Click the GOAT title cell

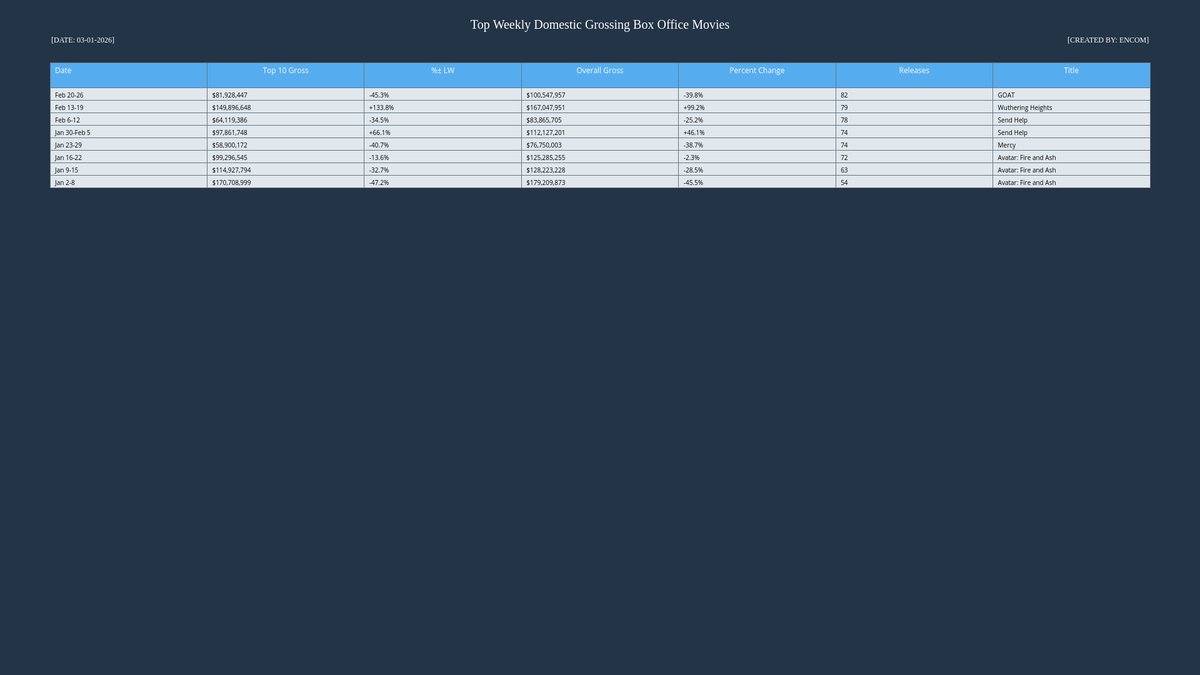point(1071,95)
